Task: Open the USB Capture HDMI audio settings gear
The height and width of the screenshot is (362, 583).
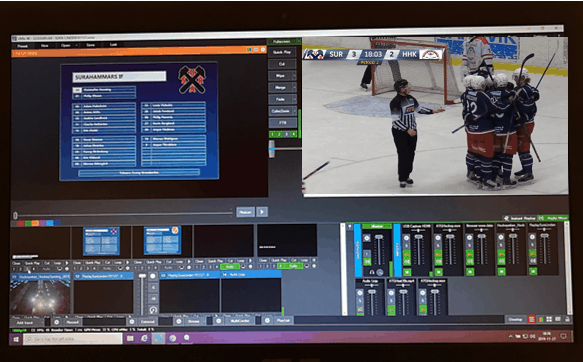Action: coord(407,238)
